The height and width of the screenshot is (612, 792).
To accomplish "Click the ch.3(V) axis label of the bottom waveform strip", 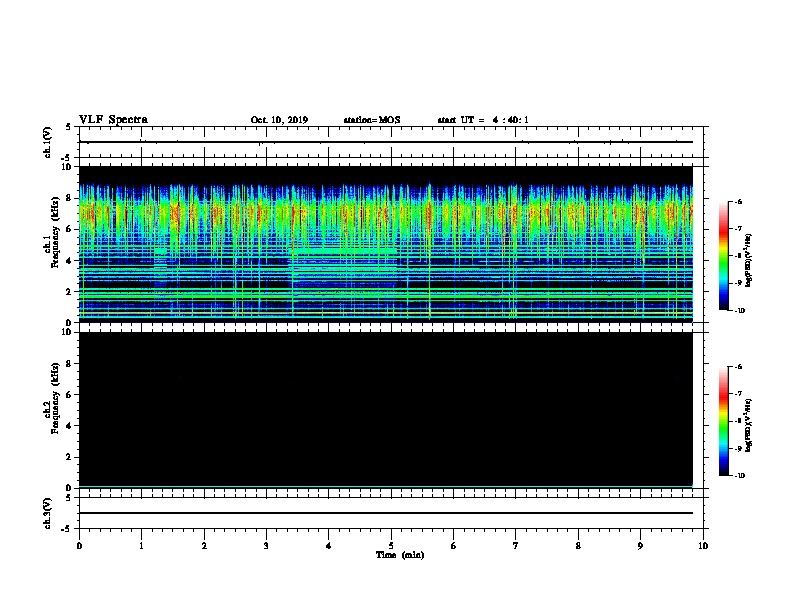I will click(47, 513).
